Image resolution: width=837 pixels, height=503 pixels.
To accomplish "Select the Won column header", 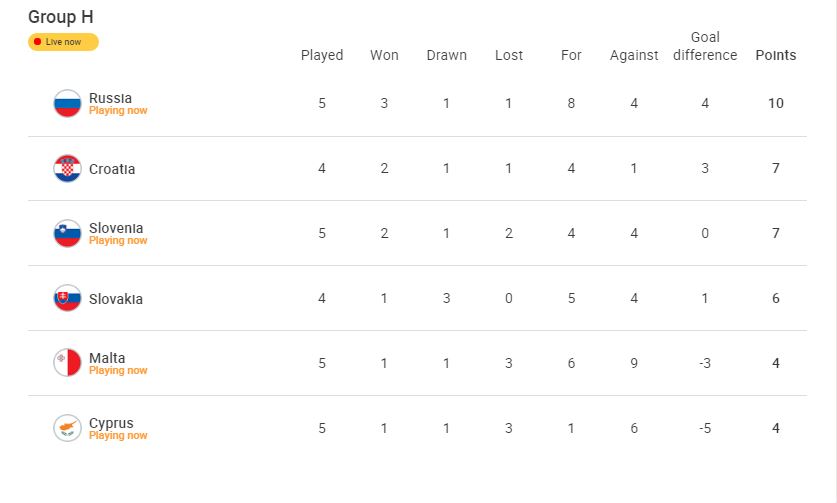I will coord(384,55).
